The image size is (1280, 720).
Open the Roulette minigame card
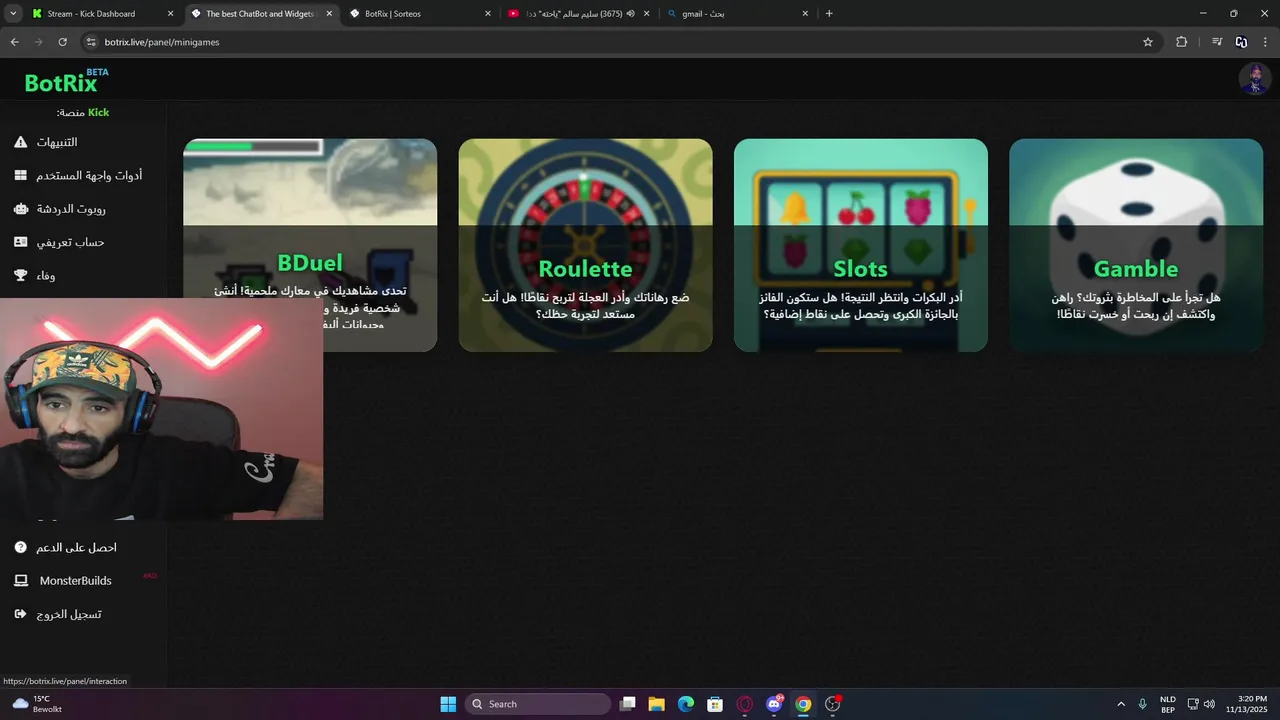[x=585, y=245]
